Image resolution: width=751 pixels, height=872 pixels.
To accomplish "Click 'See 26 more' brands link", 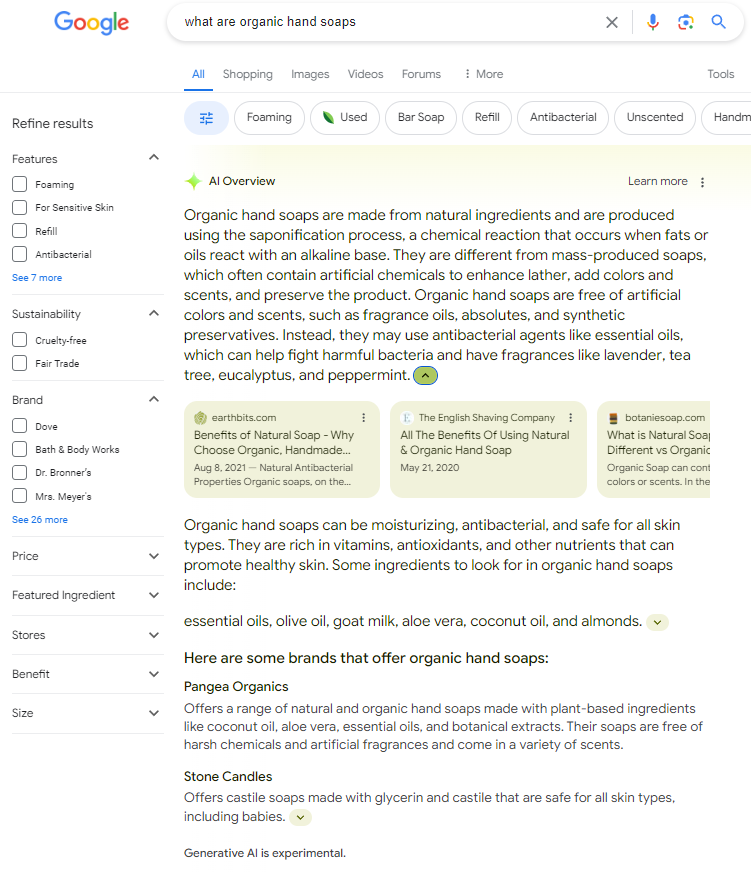I will (40, 519).
